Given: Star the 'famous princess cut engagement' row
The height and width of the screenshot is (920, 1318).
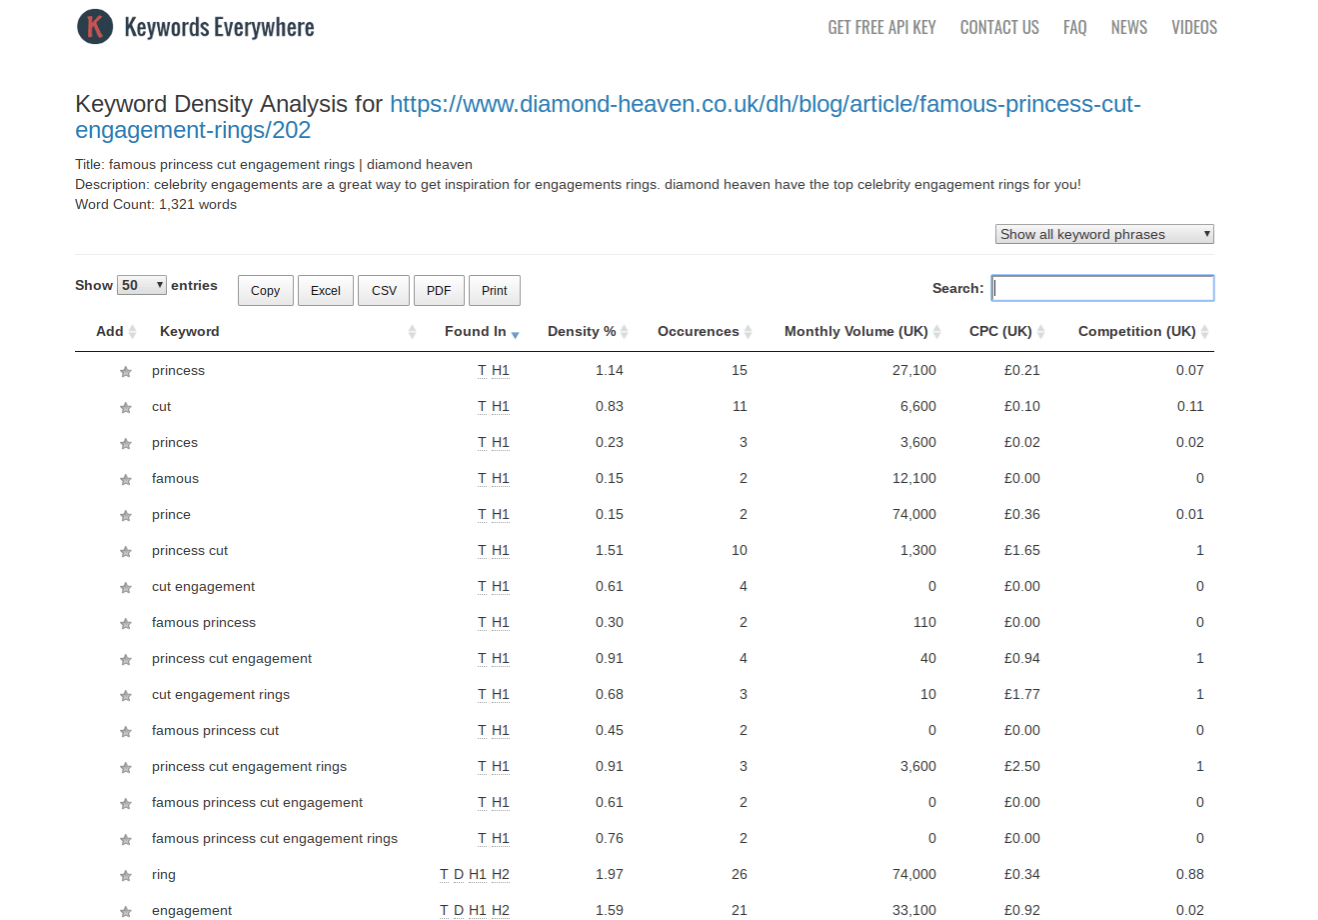Looking at the screenshot, I should 126,804.
